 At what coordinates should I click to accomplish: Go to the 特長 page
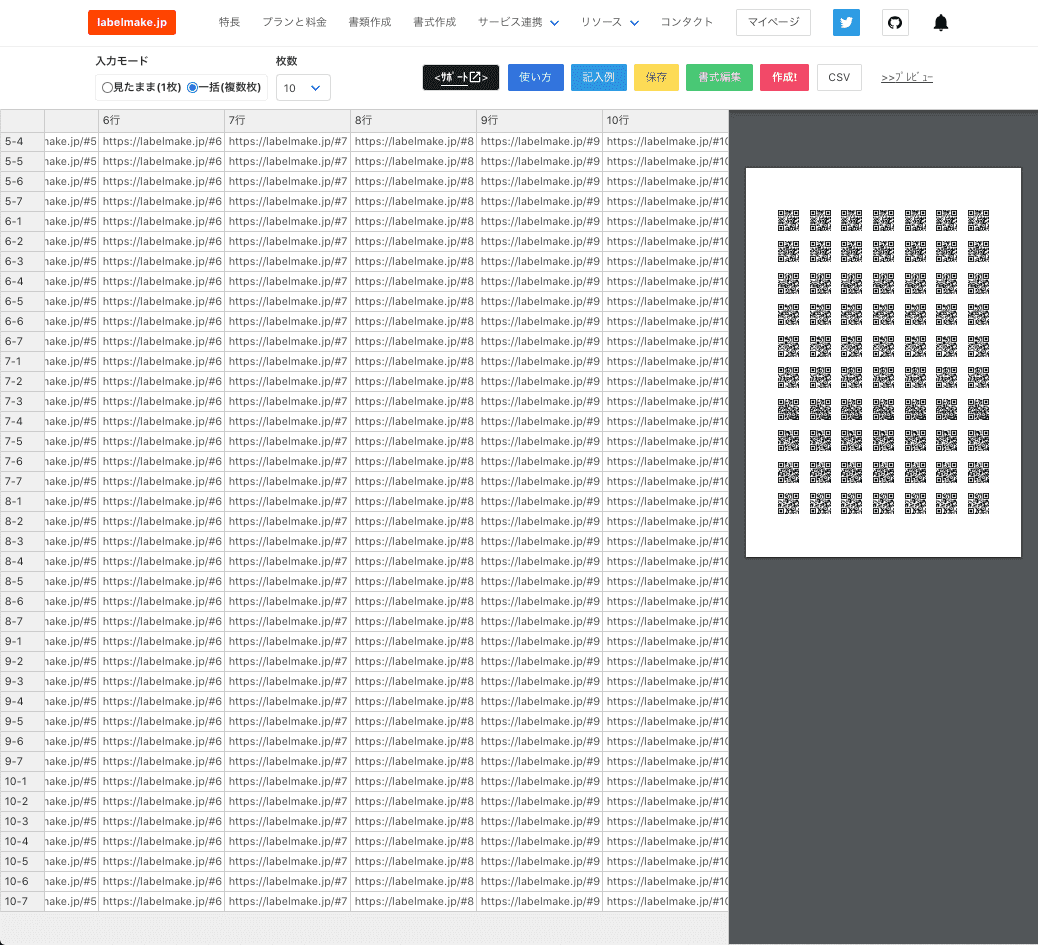229,22
